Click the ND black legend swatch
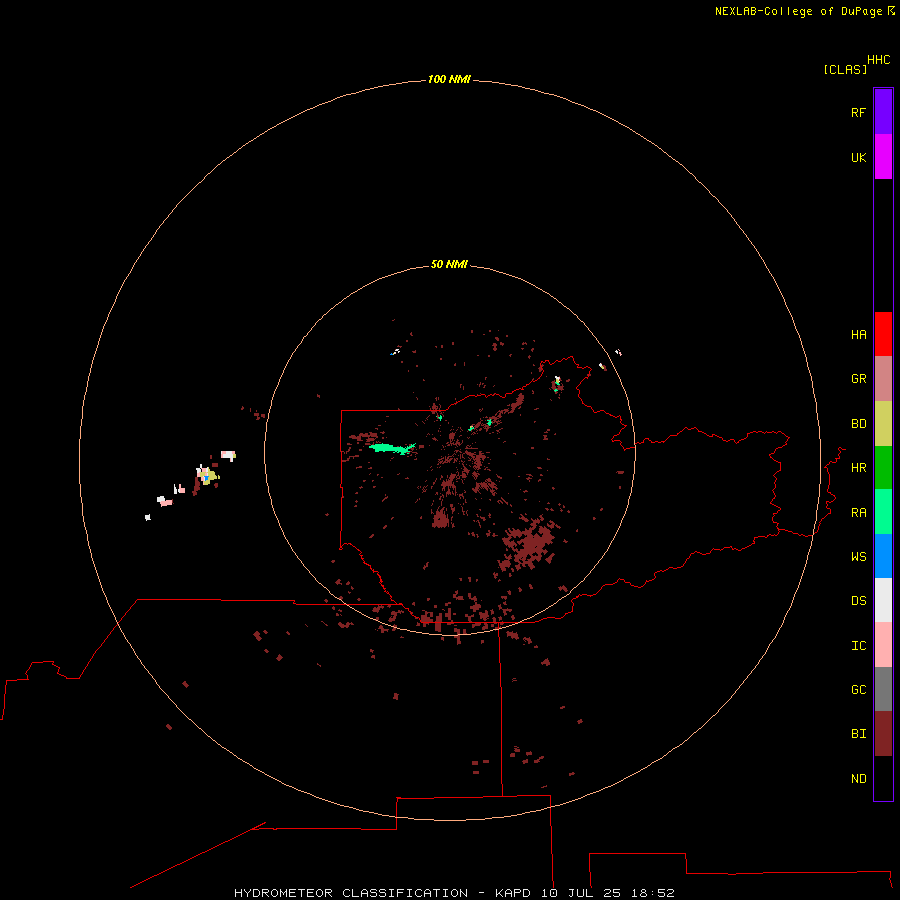The width and height of the screenshot is (900, 900). (883, 778)
